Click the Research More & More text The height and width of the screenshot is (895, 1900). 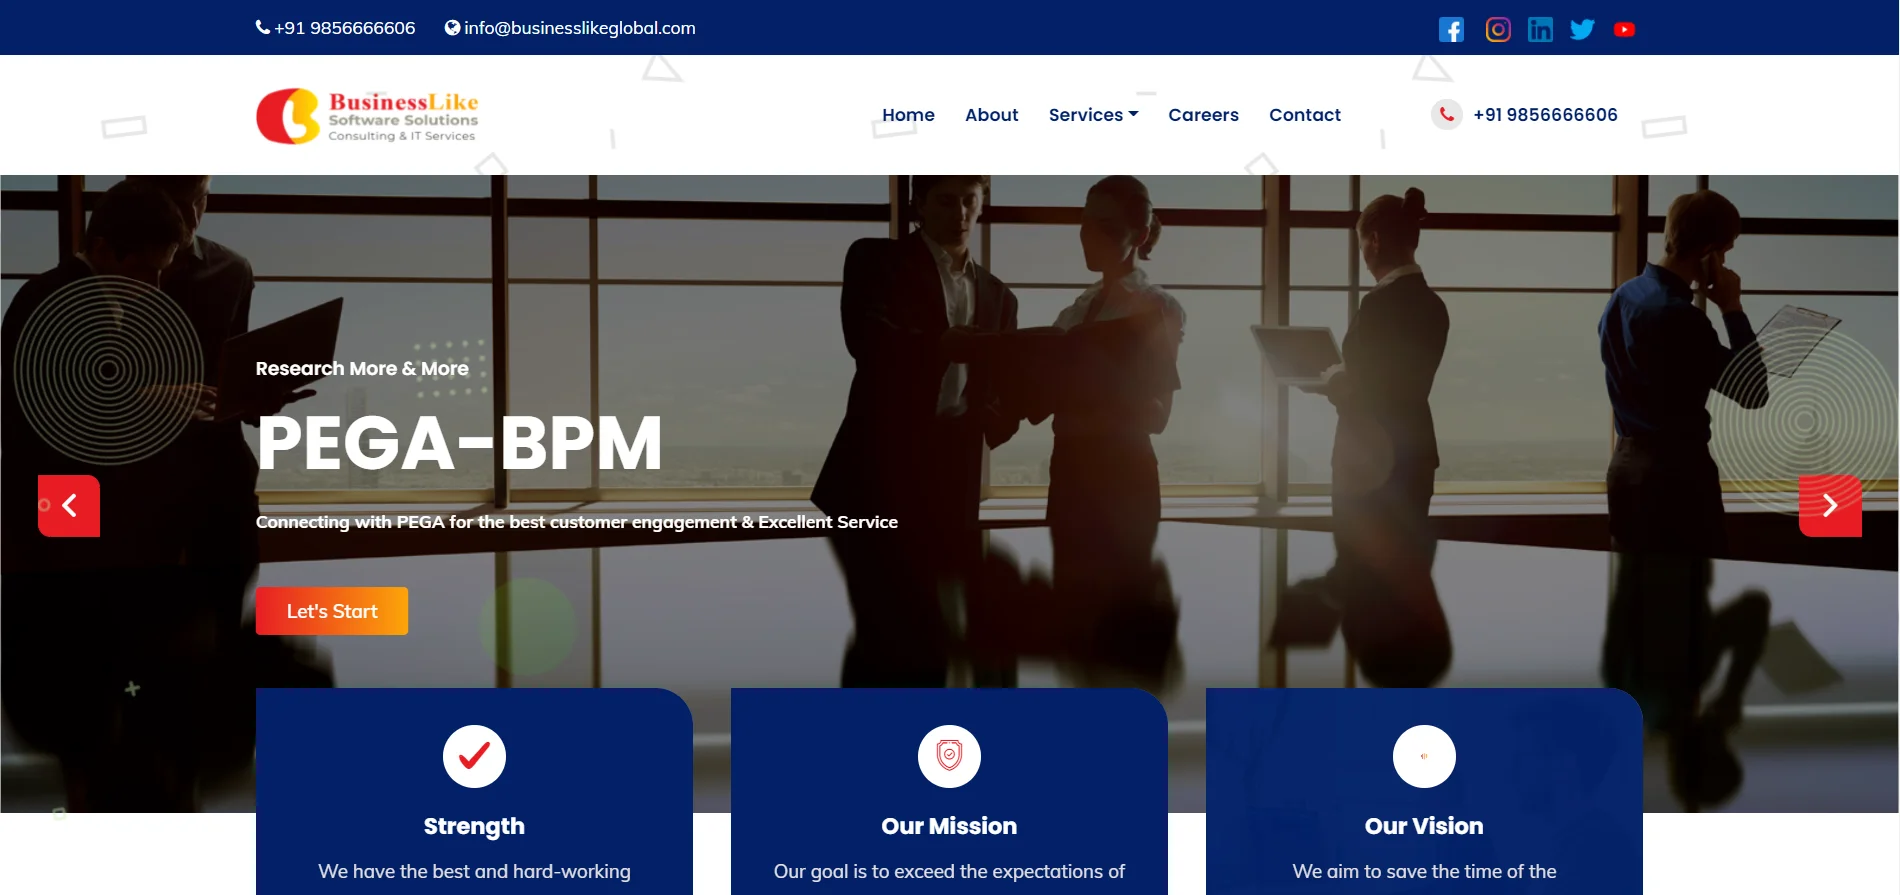(362, 368)
